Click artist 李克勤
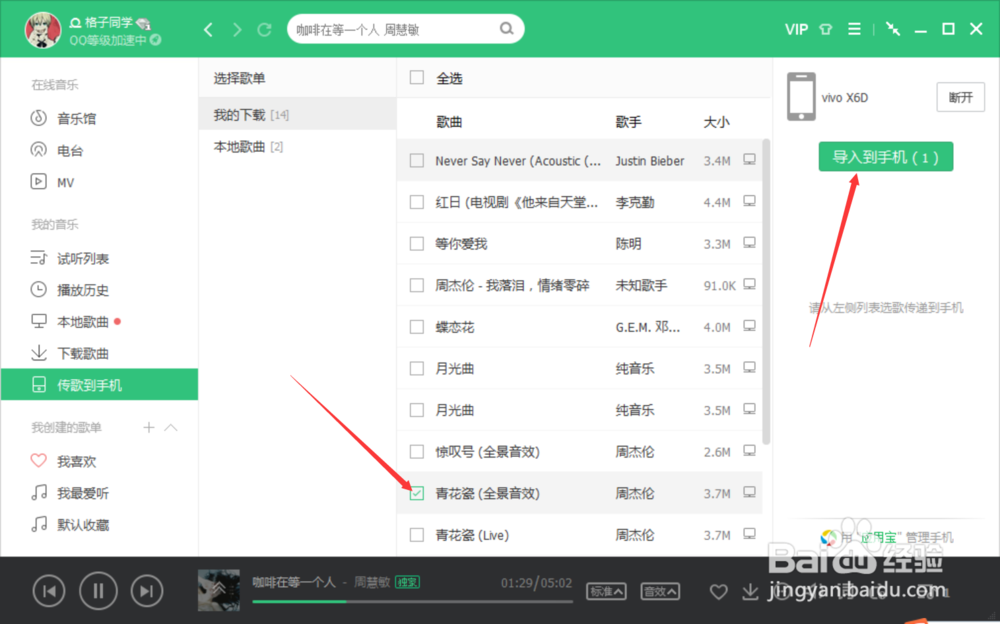 pos(635,203)
